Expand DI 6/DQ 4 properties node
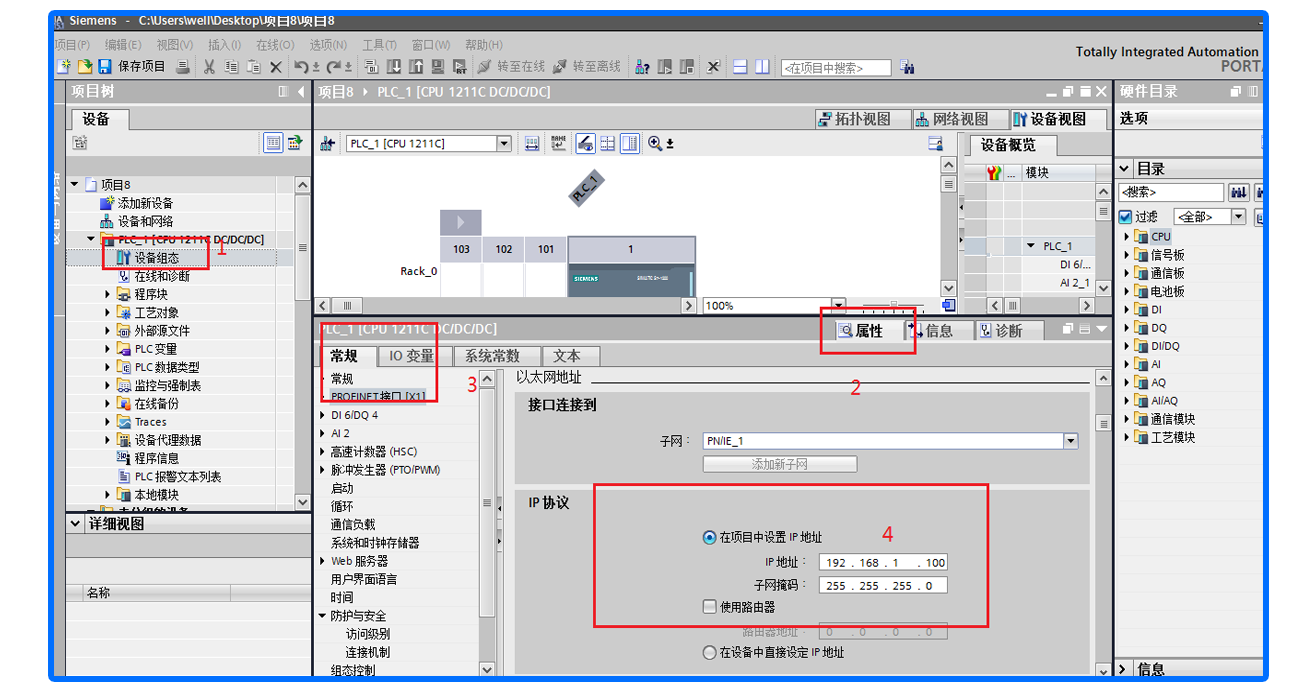 click(322, 415)
